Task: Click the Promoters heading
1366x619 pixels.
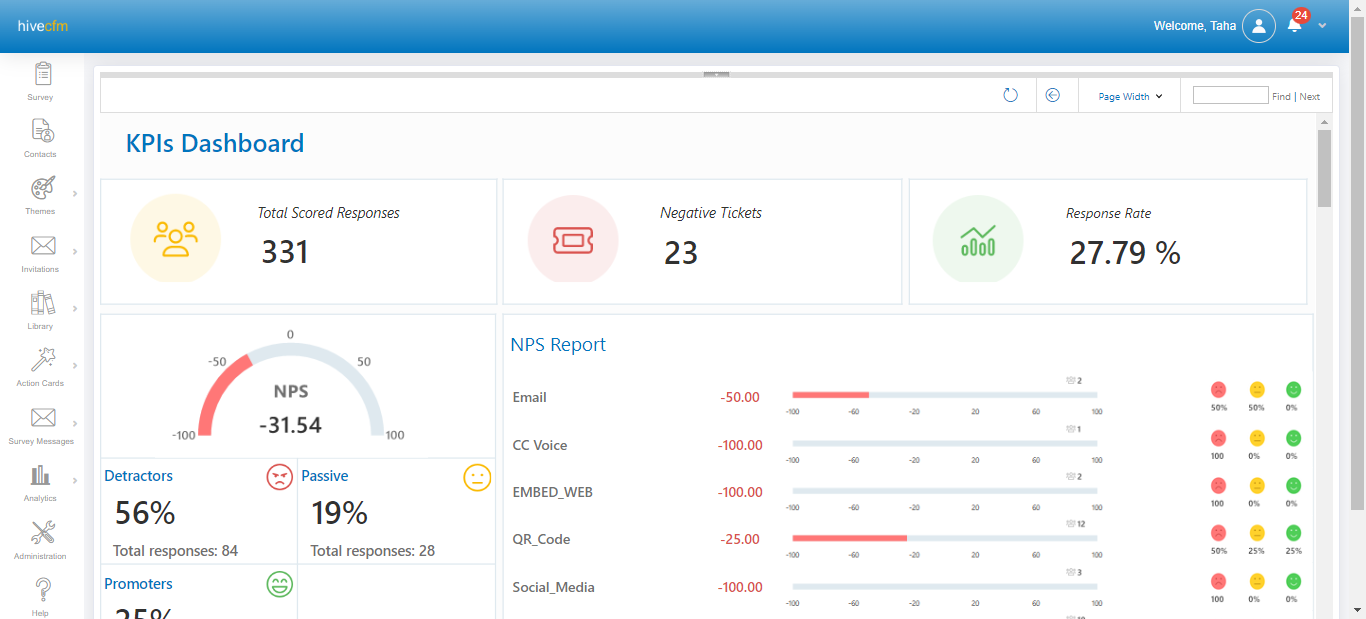Action: tap(139, 584)
